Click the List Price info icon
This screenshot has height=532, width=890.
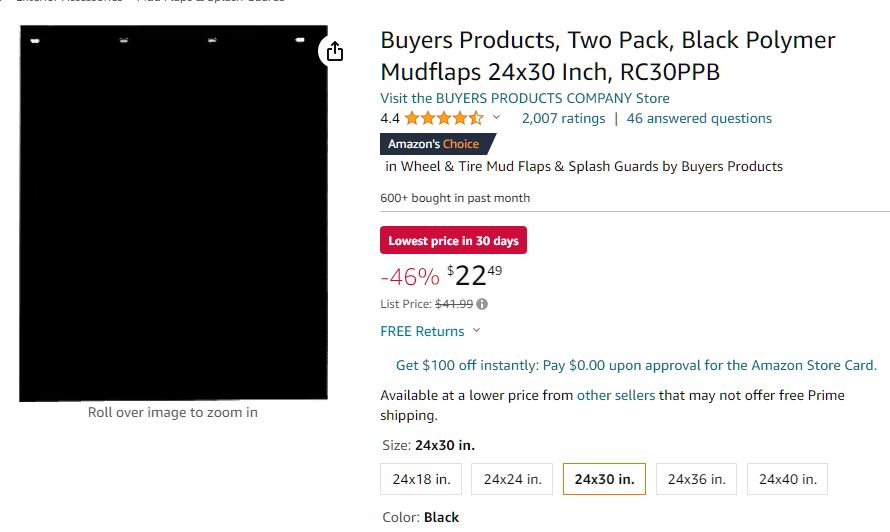coord(482,304)
